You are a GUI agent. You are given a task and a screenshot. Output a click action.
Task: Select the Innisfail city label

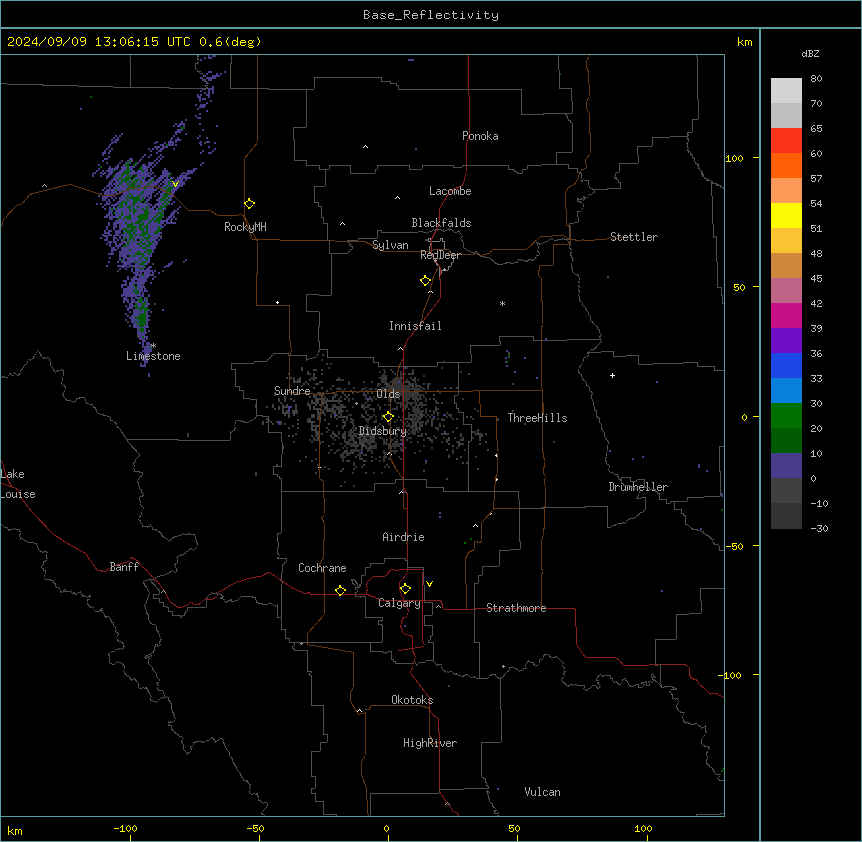click(415, 326)
